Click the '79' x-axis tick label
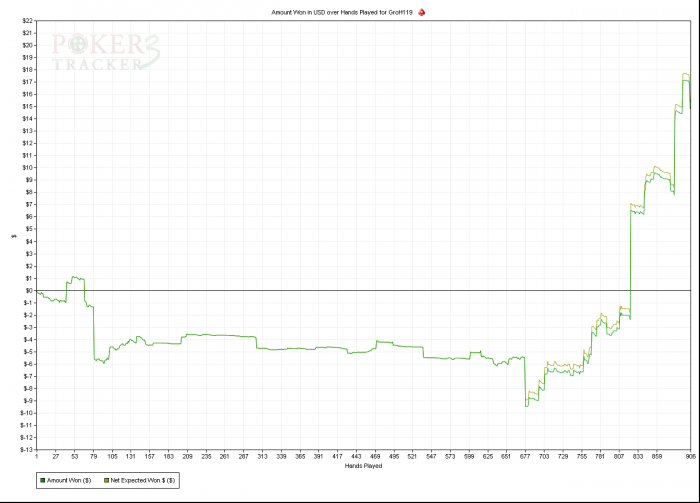The width and height of the screenshot is (700, 503). pos(93,457)
